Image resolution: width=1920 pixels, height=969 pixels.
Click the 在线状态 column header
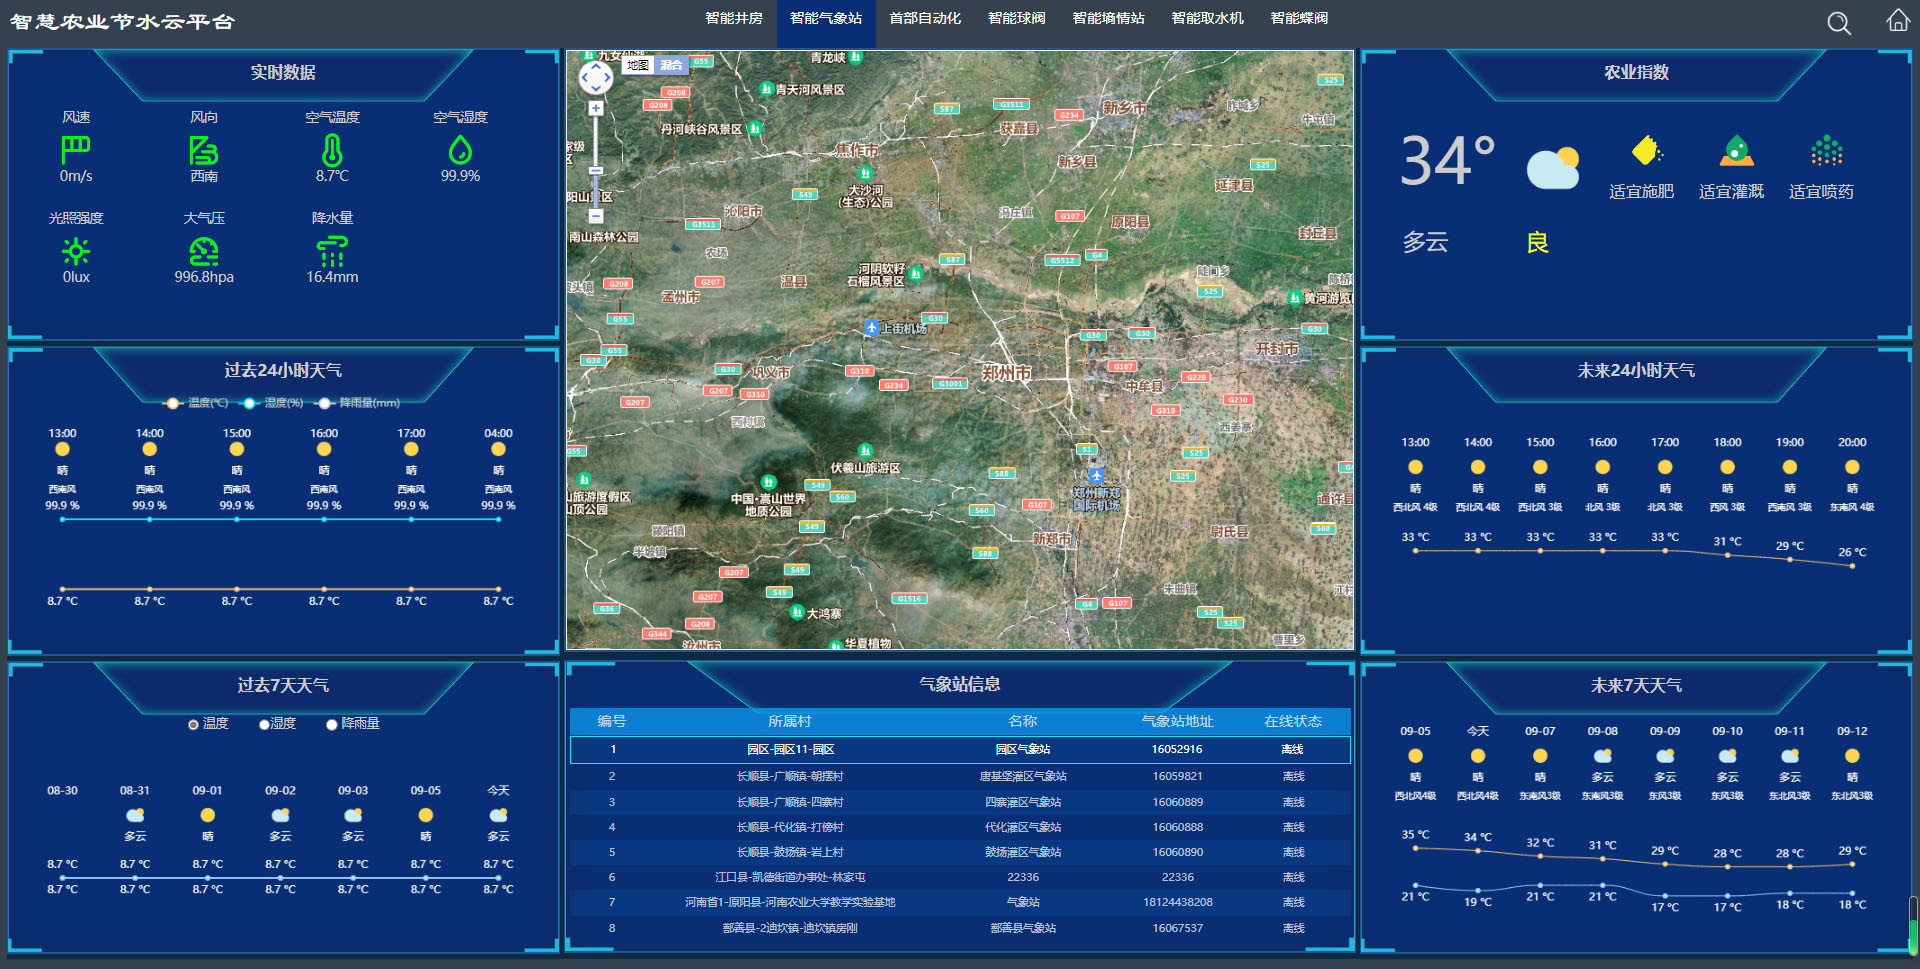click(1292, 721)
